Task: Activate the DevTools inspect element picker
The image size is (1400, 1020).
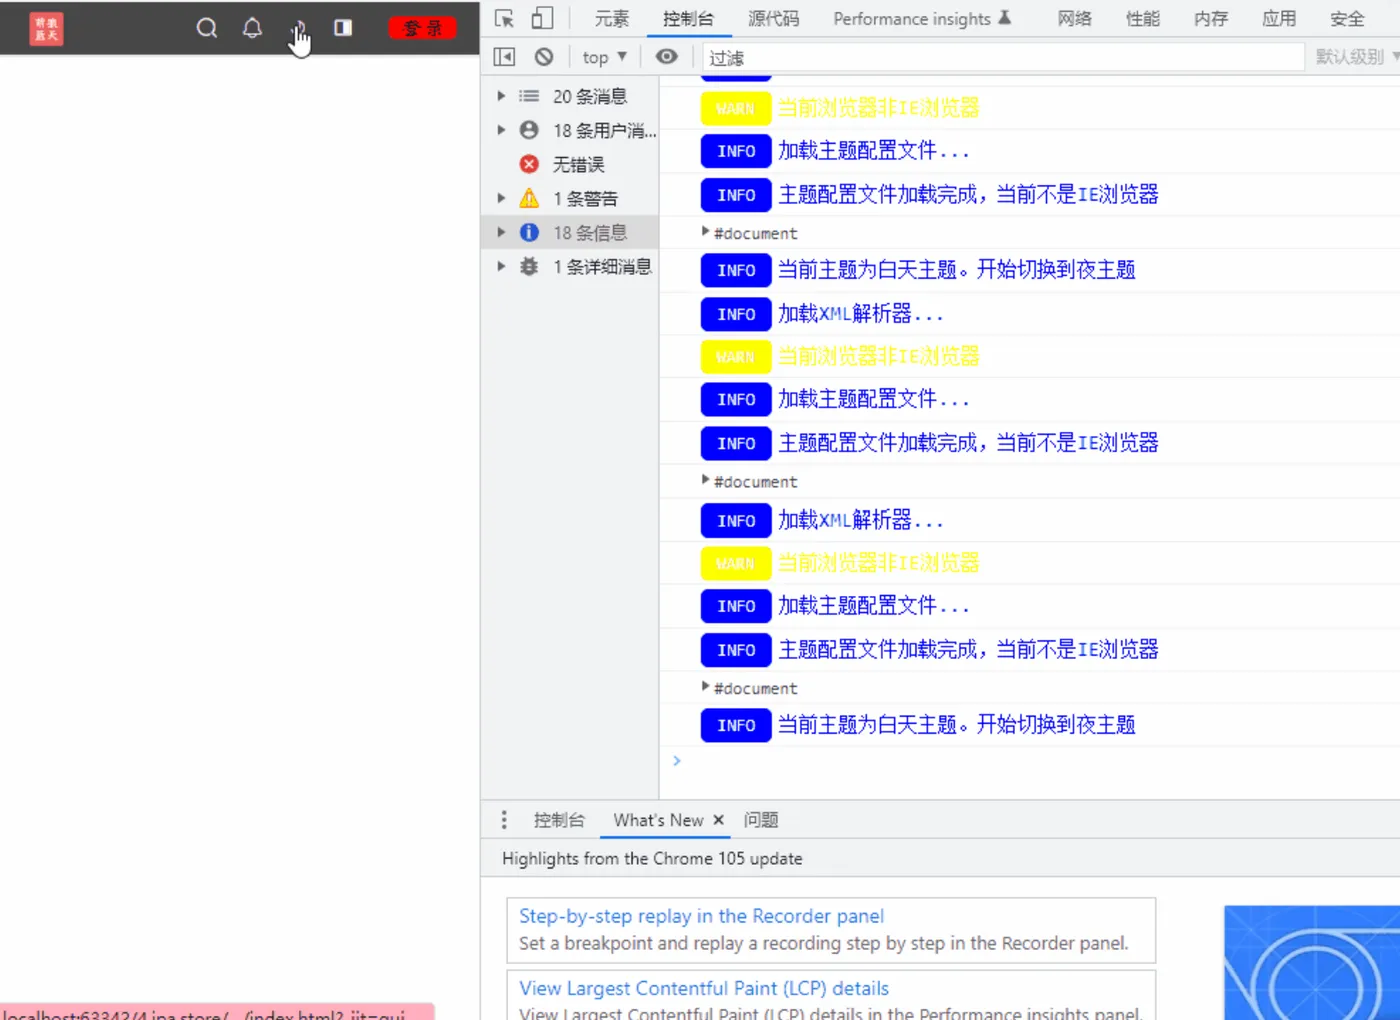Action: tap(504, 19)
